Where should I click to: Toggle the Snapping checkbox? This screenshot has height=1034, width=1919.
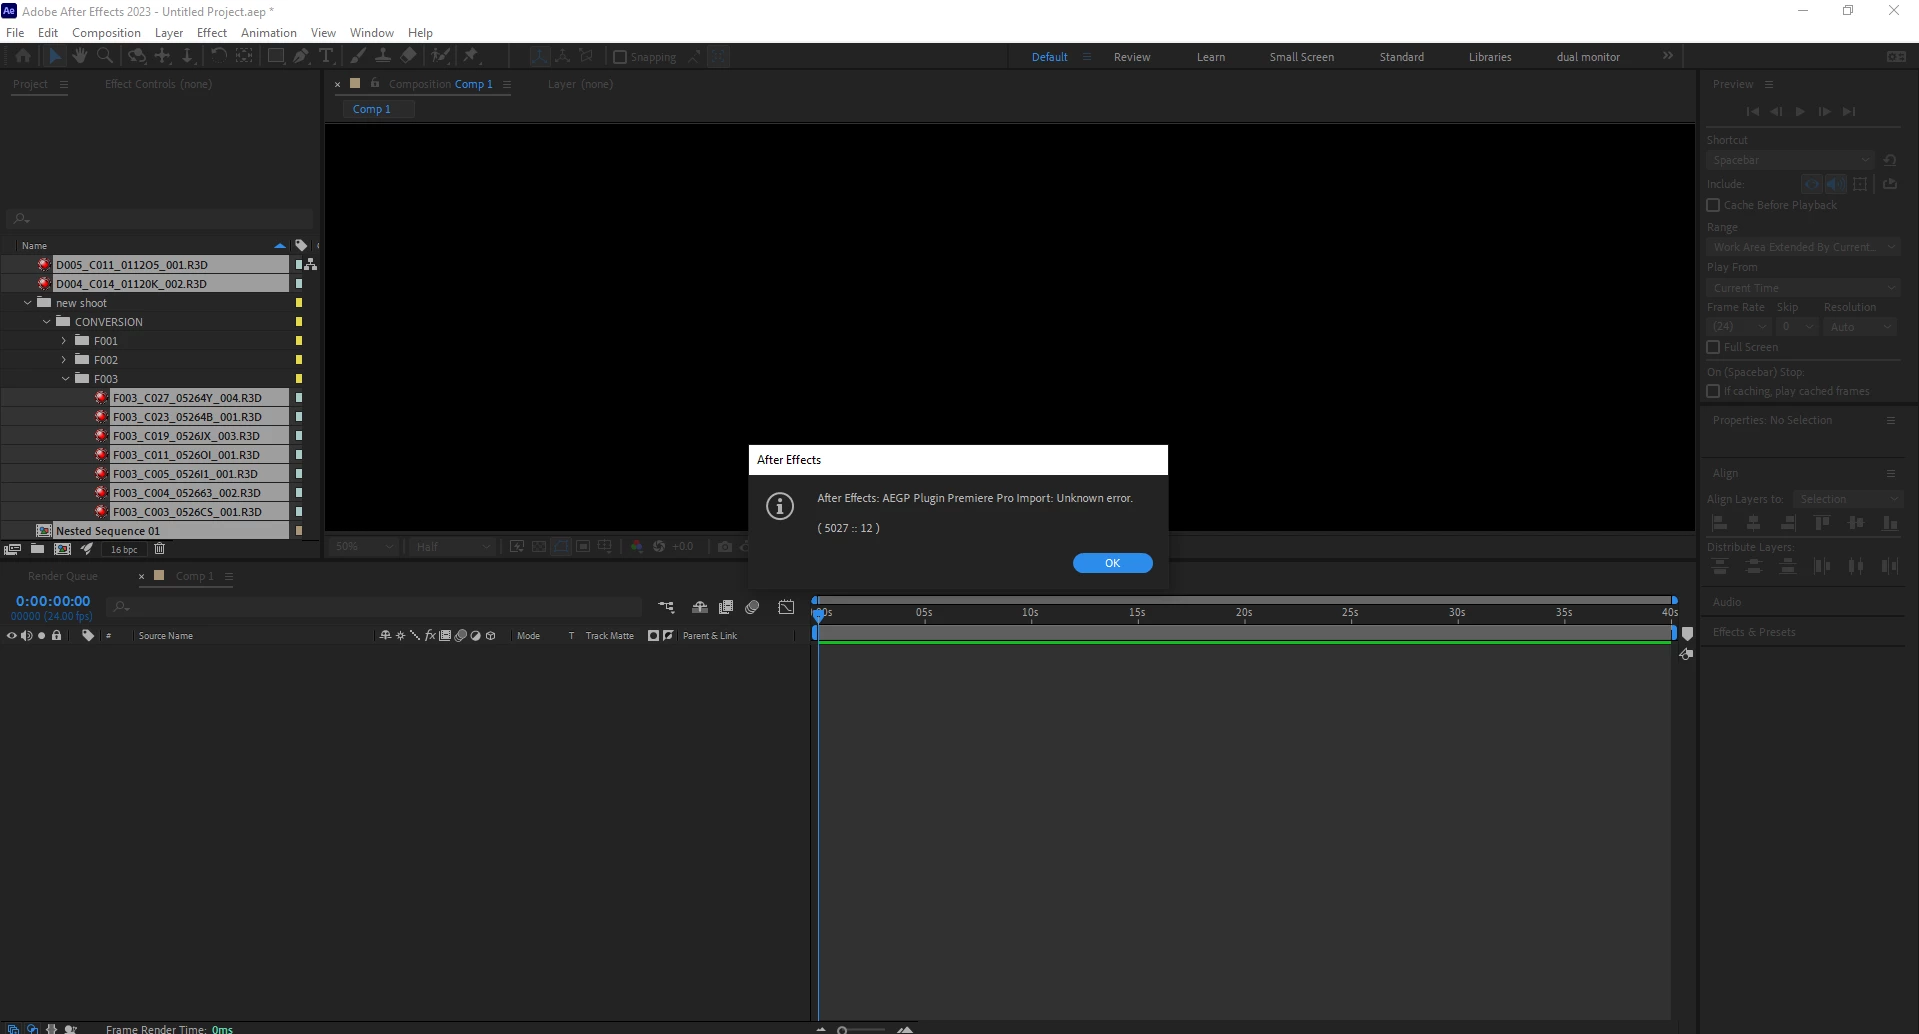[x=620, y=57]
